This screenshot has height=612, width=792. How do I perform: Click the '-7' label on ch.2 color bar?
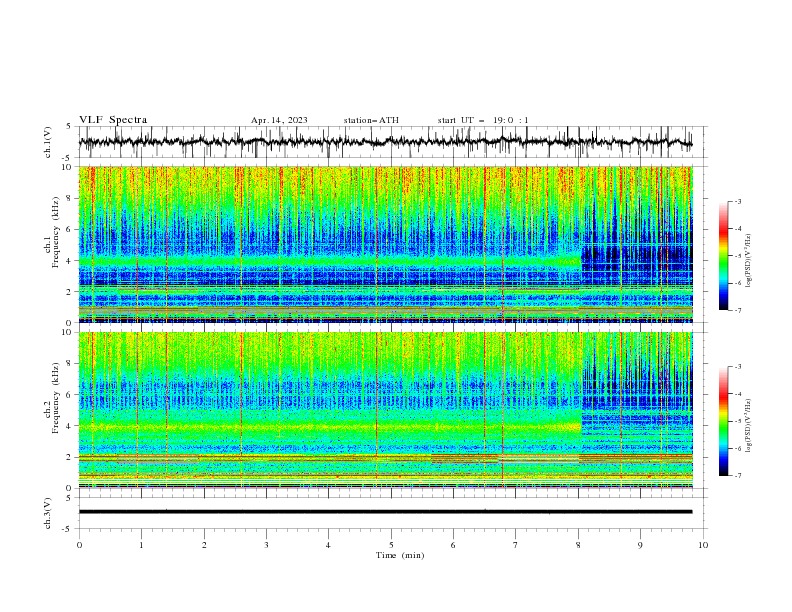click(737, 476)
